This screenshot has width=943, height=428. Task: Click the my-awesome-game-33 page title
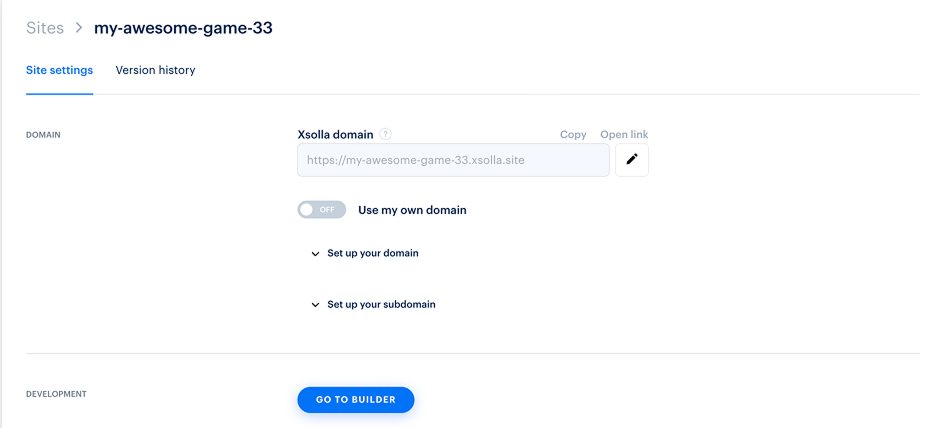point(183,28)
